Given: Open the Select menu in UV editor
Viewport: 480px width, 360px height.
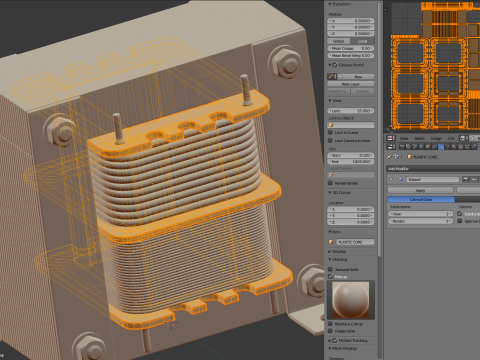Looking at the screenshot, I should click(420, 138).
